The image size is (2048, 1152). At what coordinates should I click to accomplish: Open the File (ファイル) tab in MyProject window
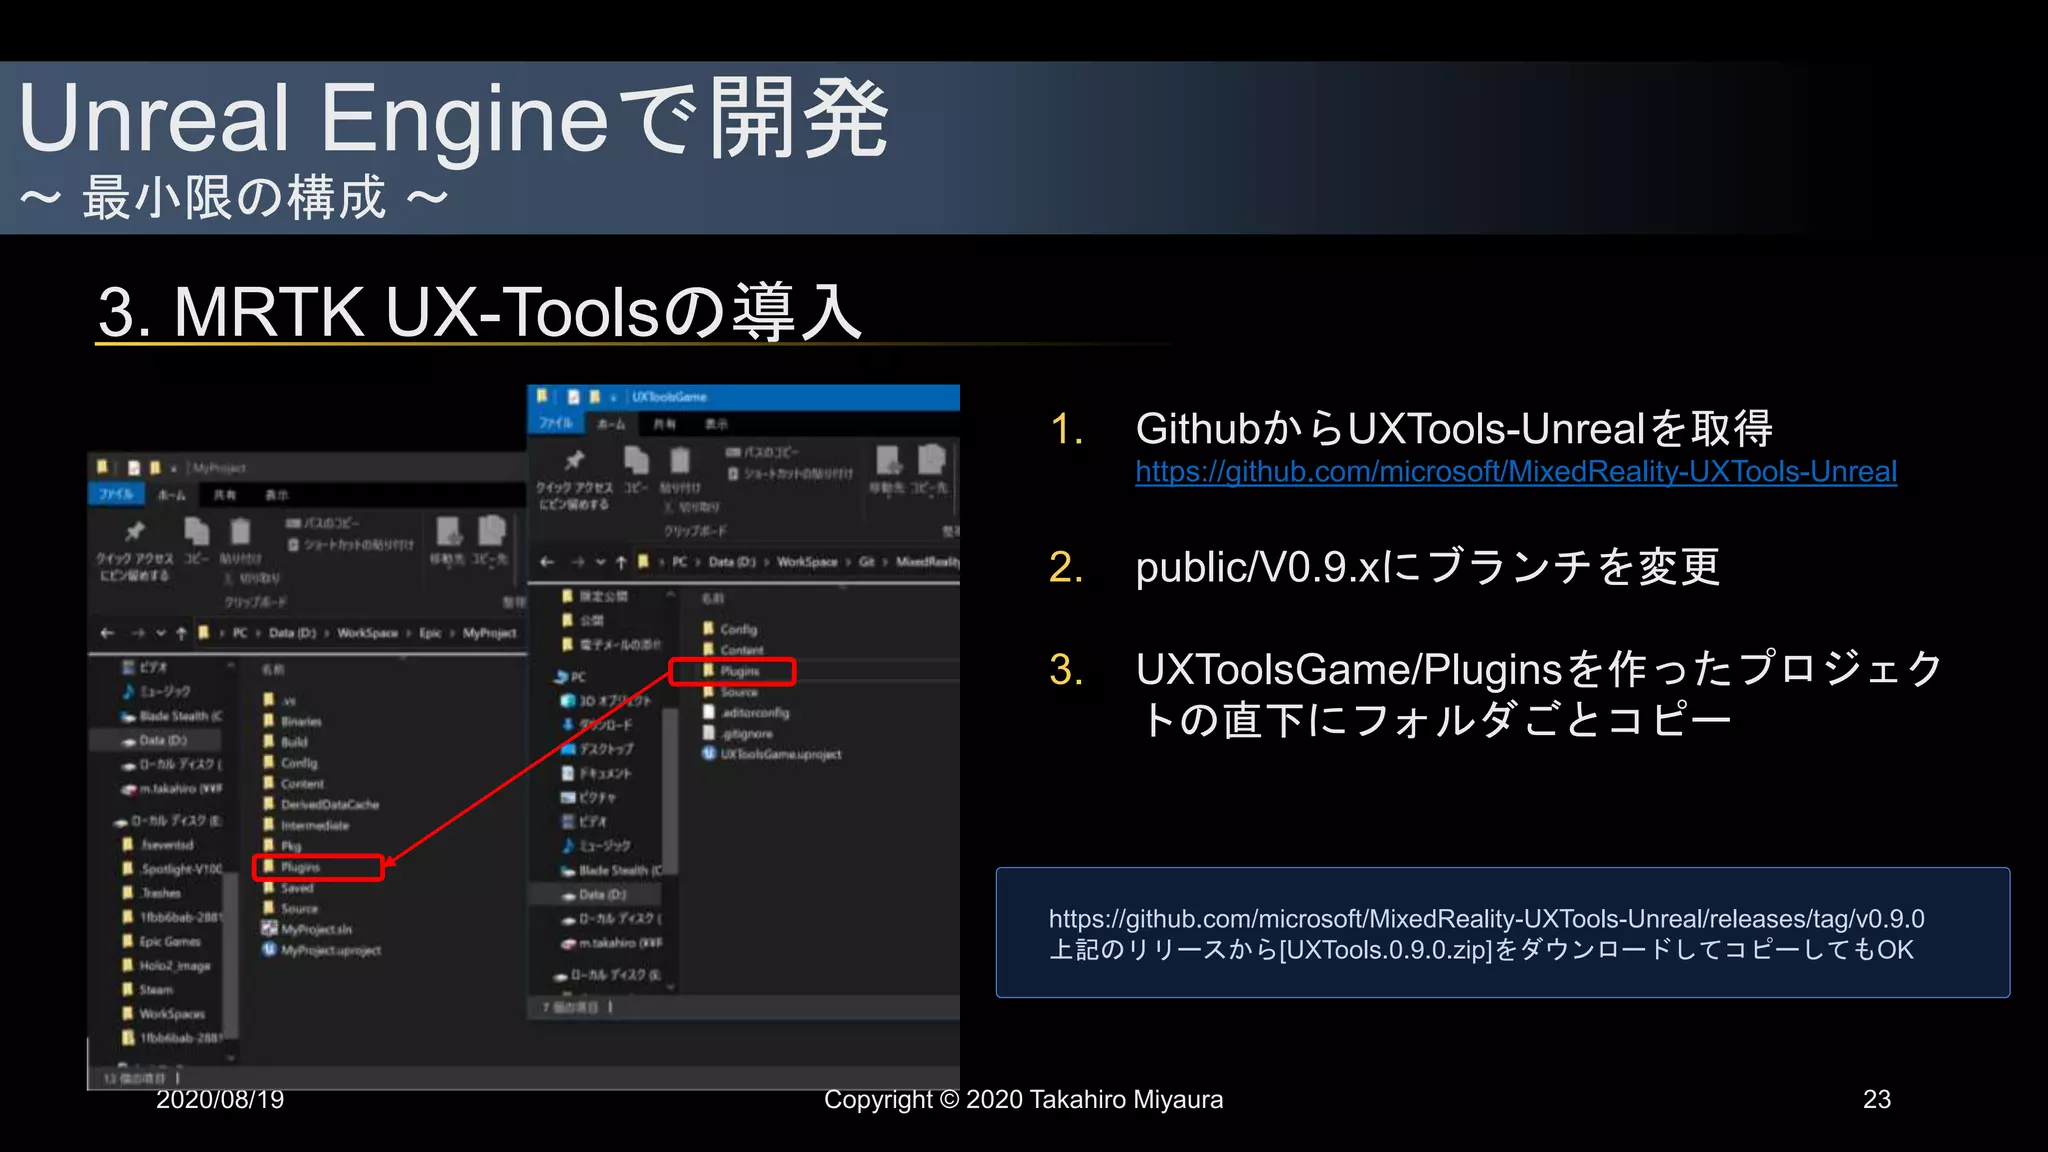[x=116, y=494]
